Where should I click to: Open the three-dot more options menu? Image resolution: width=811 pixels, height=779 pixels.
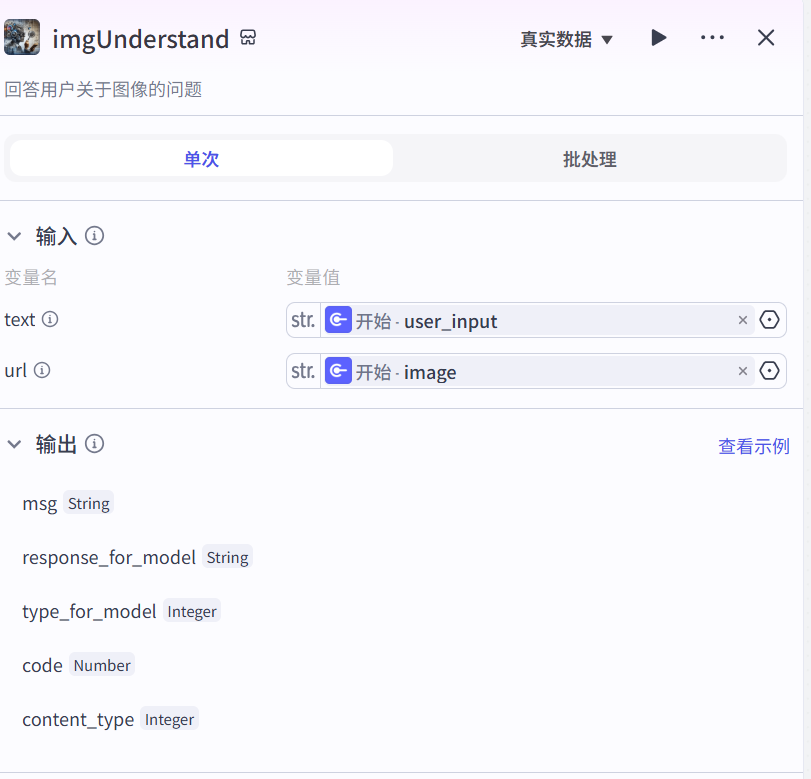pyautogui.click(x=712, y=38)
